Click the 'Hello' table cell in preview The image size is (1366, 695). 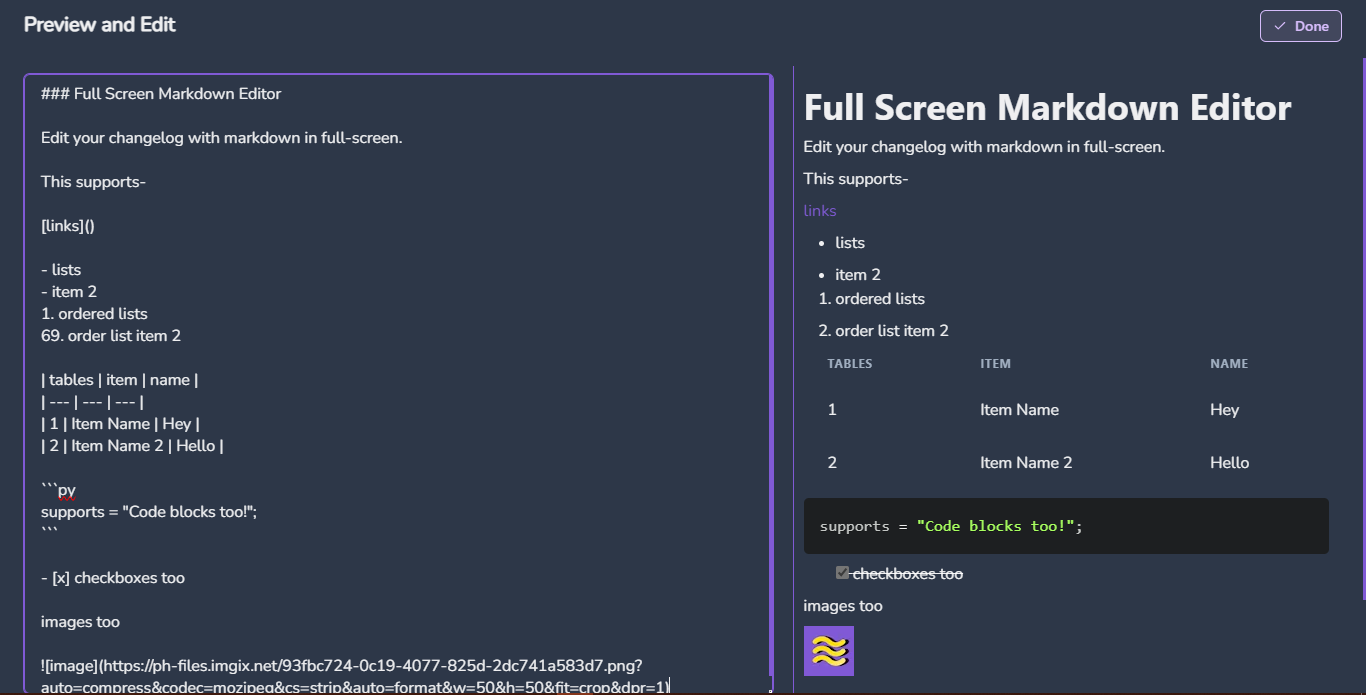1229,463
